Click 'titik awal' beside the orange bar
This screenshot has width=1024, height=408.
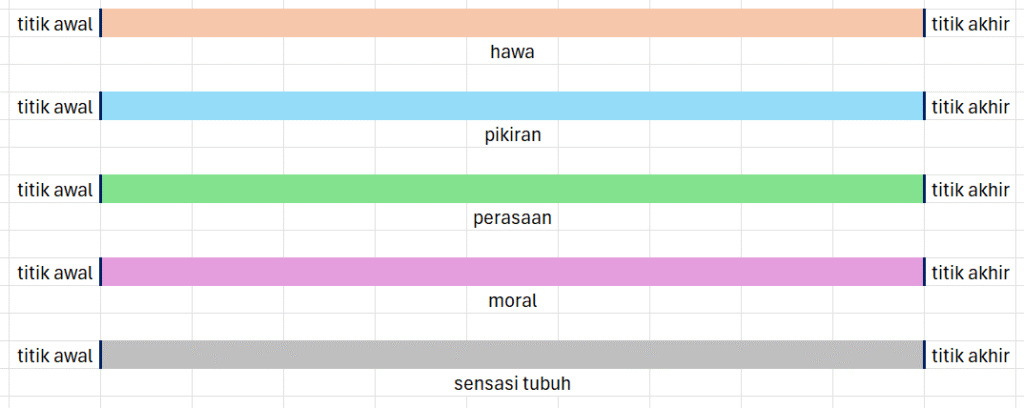point(54,24)
